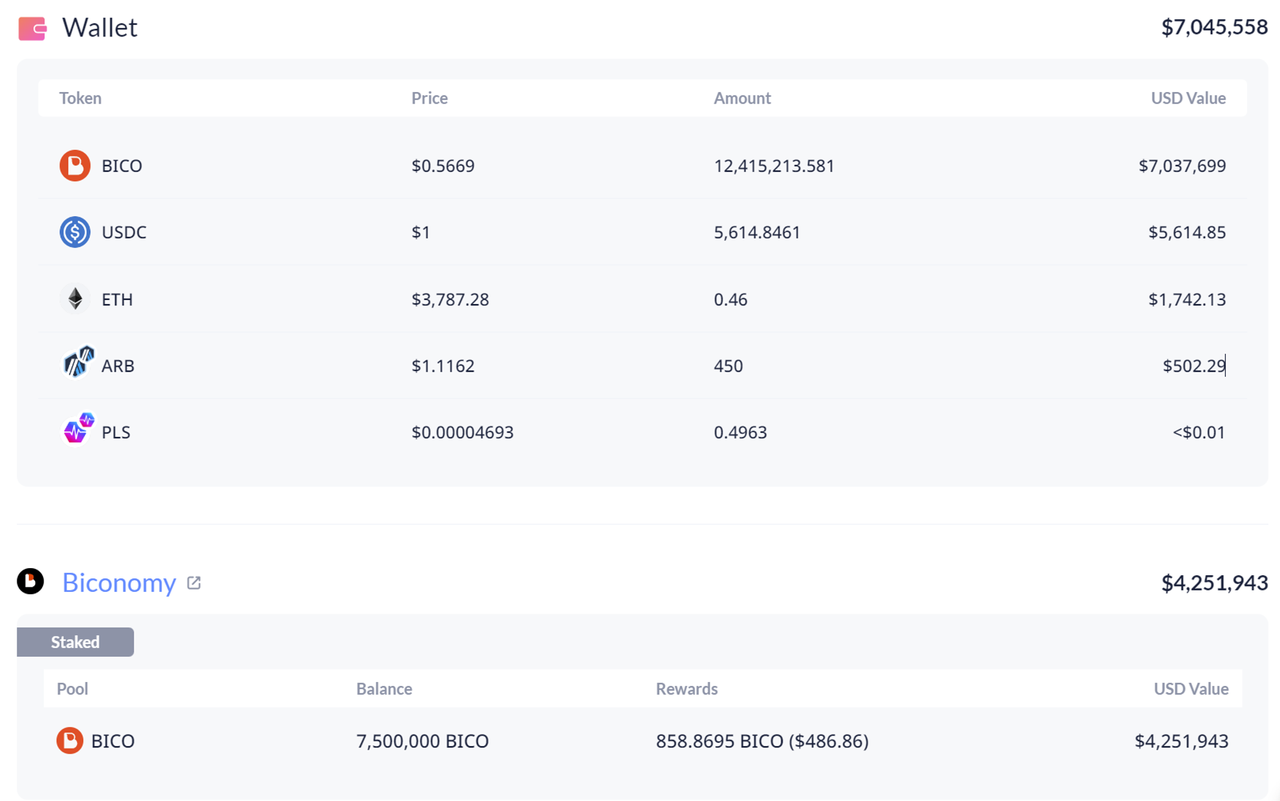Click the ETH diamond icon

75,299
